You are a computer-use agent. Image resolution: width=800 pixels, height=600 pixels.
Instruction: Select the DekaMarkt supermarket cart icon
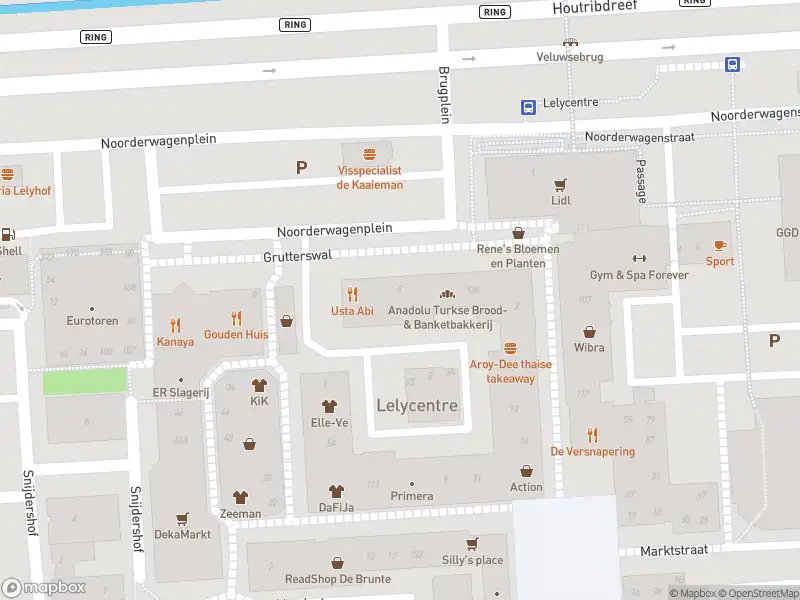[x=182, y=518]
